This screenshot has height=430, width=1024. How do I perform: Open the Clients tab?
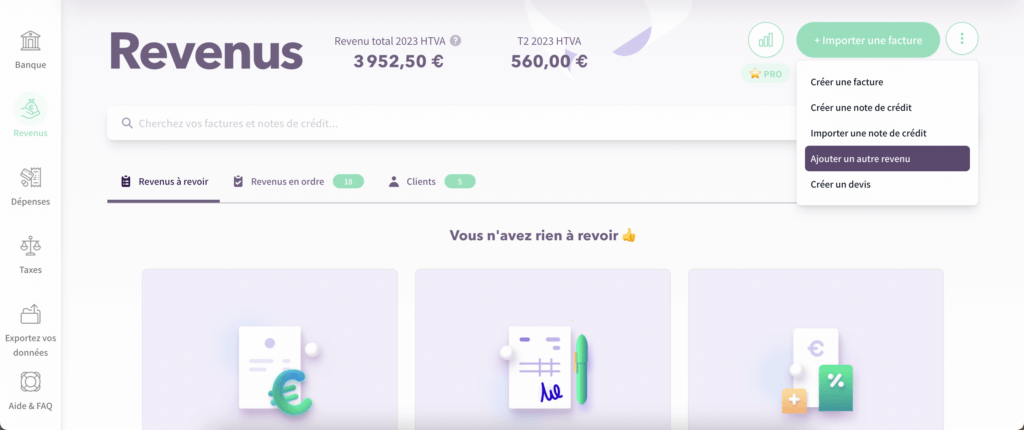pyautogui.click(x=432, y=182)
